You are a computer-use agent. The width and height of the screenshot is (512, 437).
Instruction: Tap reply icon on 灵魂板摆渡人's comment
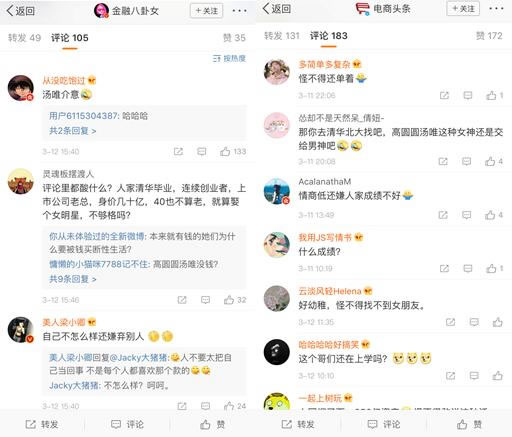(x=205, y=300)
